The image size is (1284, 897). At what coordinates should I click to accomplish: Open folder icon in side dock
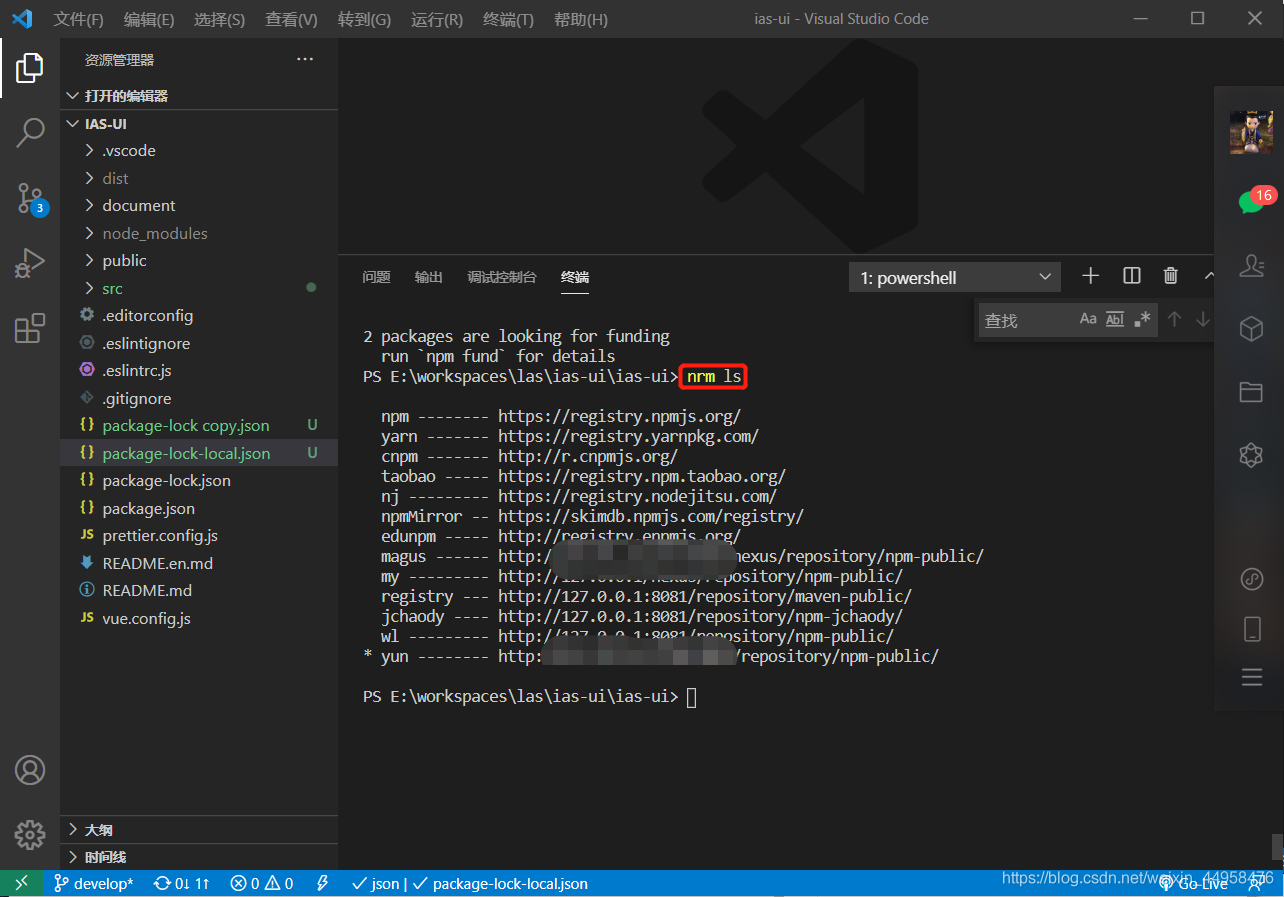click(1251, 391)
